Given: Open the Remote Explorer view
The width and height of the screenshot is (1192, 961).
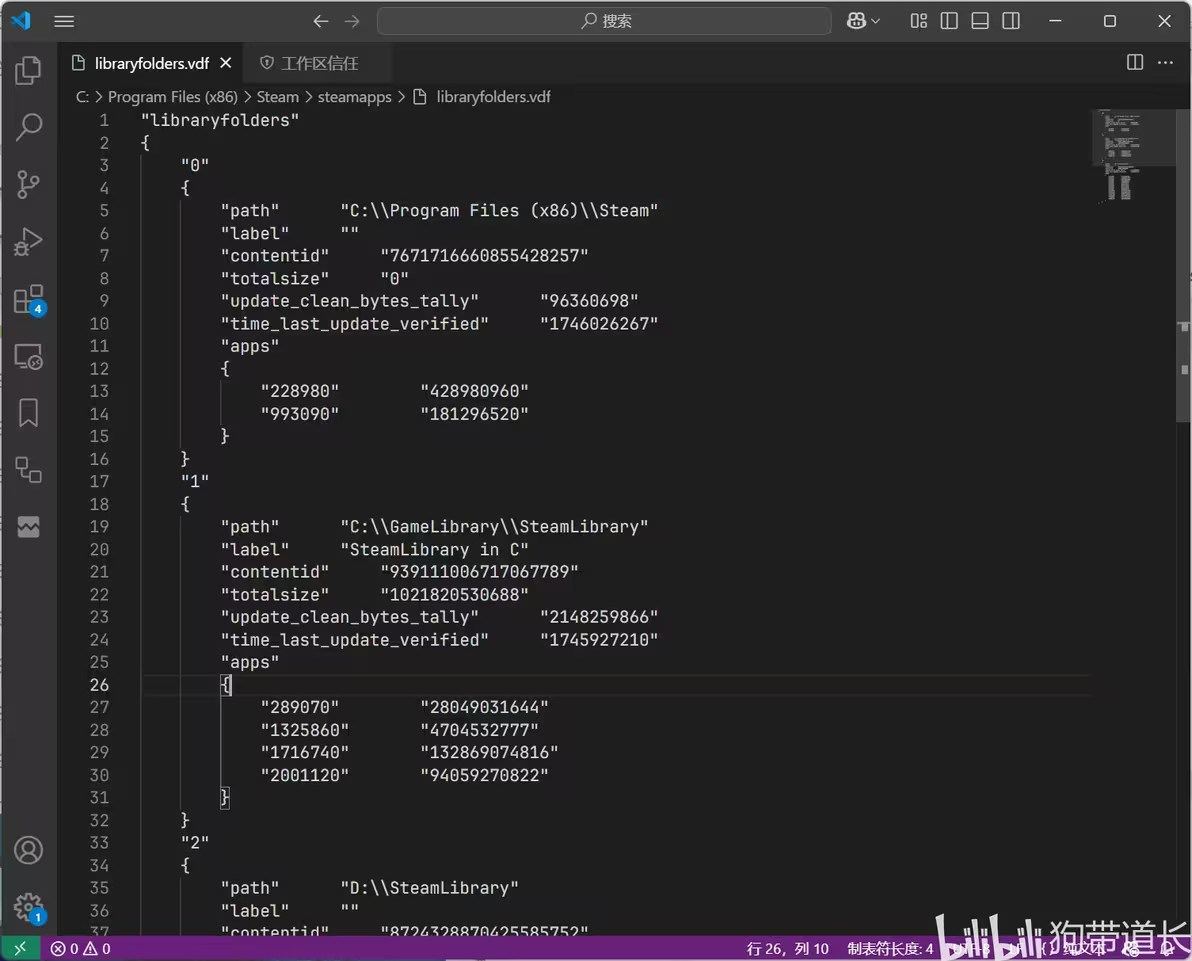Looking at the screenshot, I should tap(29, 356).
